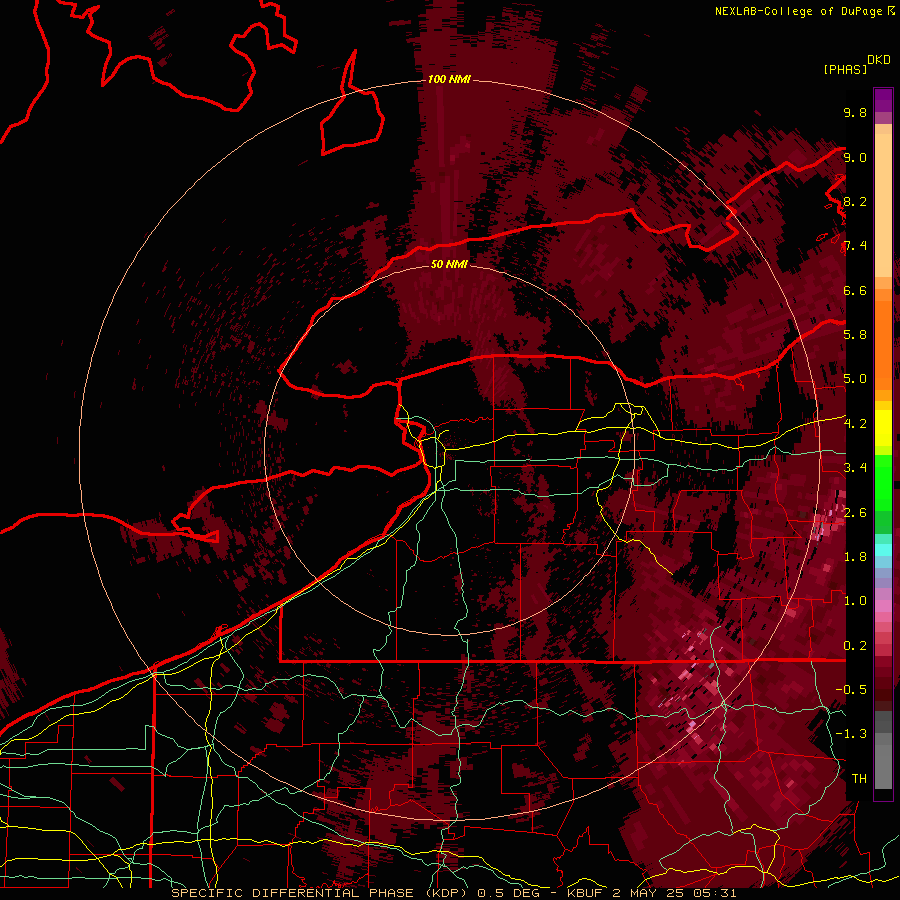Select the 5.0 scale label
This screenshot has width=900, height=900.
(x=855, y=379)
